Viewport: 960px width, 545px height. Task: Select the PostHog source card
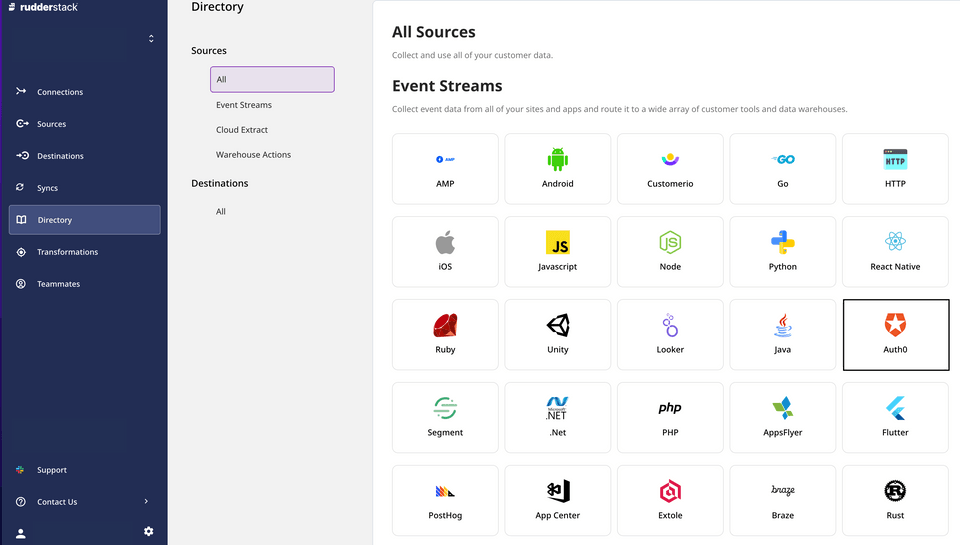click(x=445, y=500)
